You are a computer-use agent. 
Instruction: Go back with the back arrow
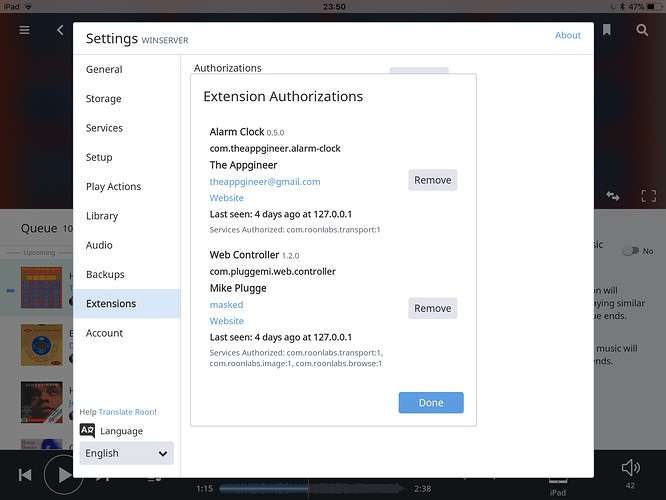tap(60, 30)
